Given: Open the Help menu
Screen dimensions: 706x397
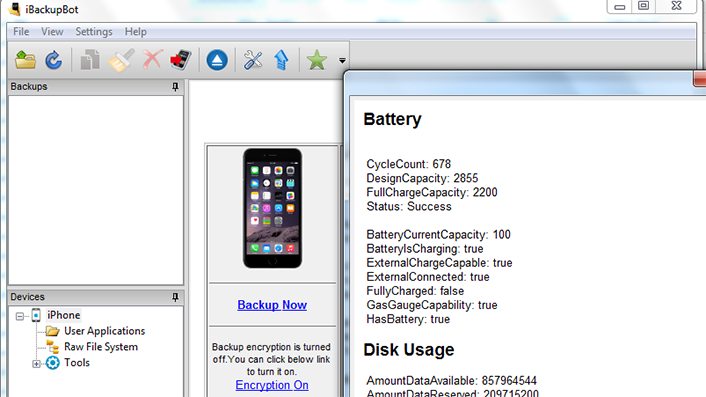Looking at the screenshot, I should tap(136, 32).
